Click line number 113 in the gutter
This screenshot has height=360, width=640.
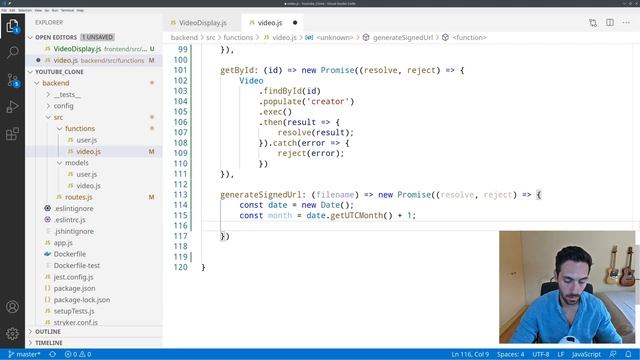(180, 195)
